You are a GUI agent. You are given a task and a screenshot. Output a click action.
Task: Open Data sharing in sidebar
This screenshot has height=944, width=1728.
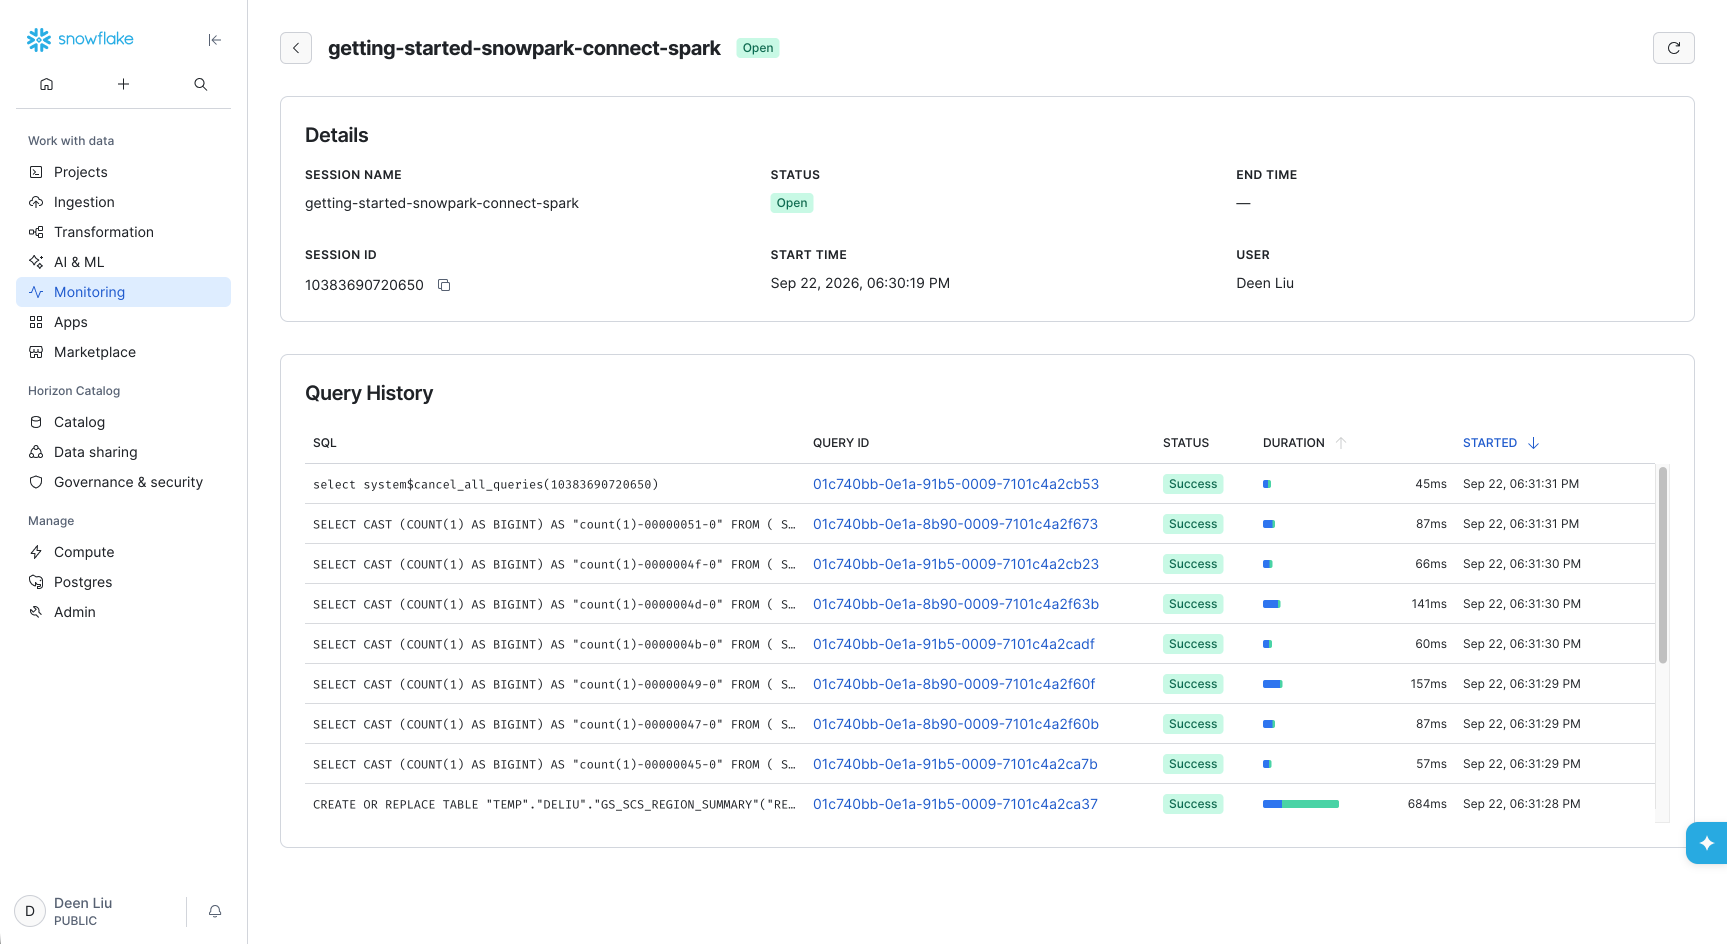(123, 452)
